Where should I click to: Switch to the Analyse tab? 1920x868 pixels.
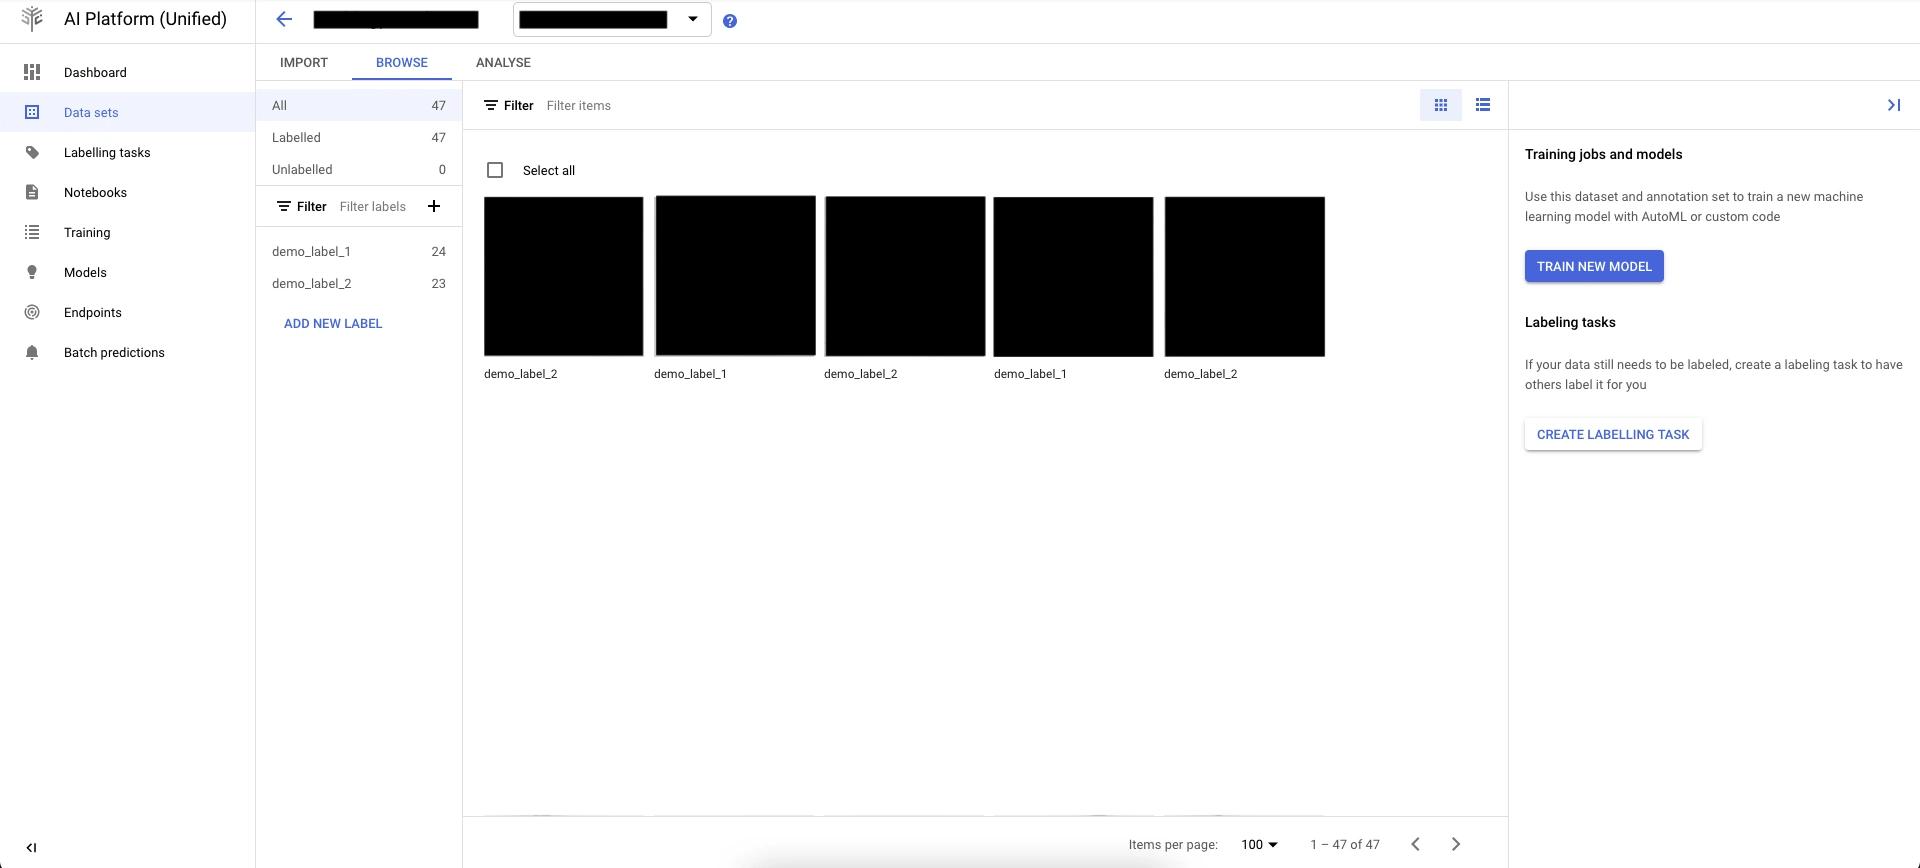click(503, 62)
